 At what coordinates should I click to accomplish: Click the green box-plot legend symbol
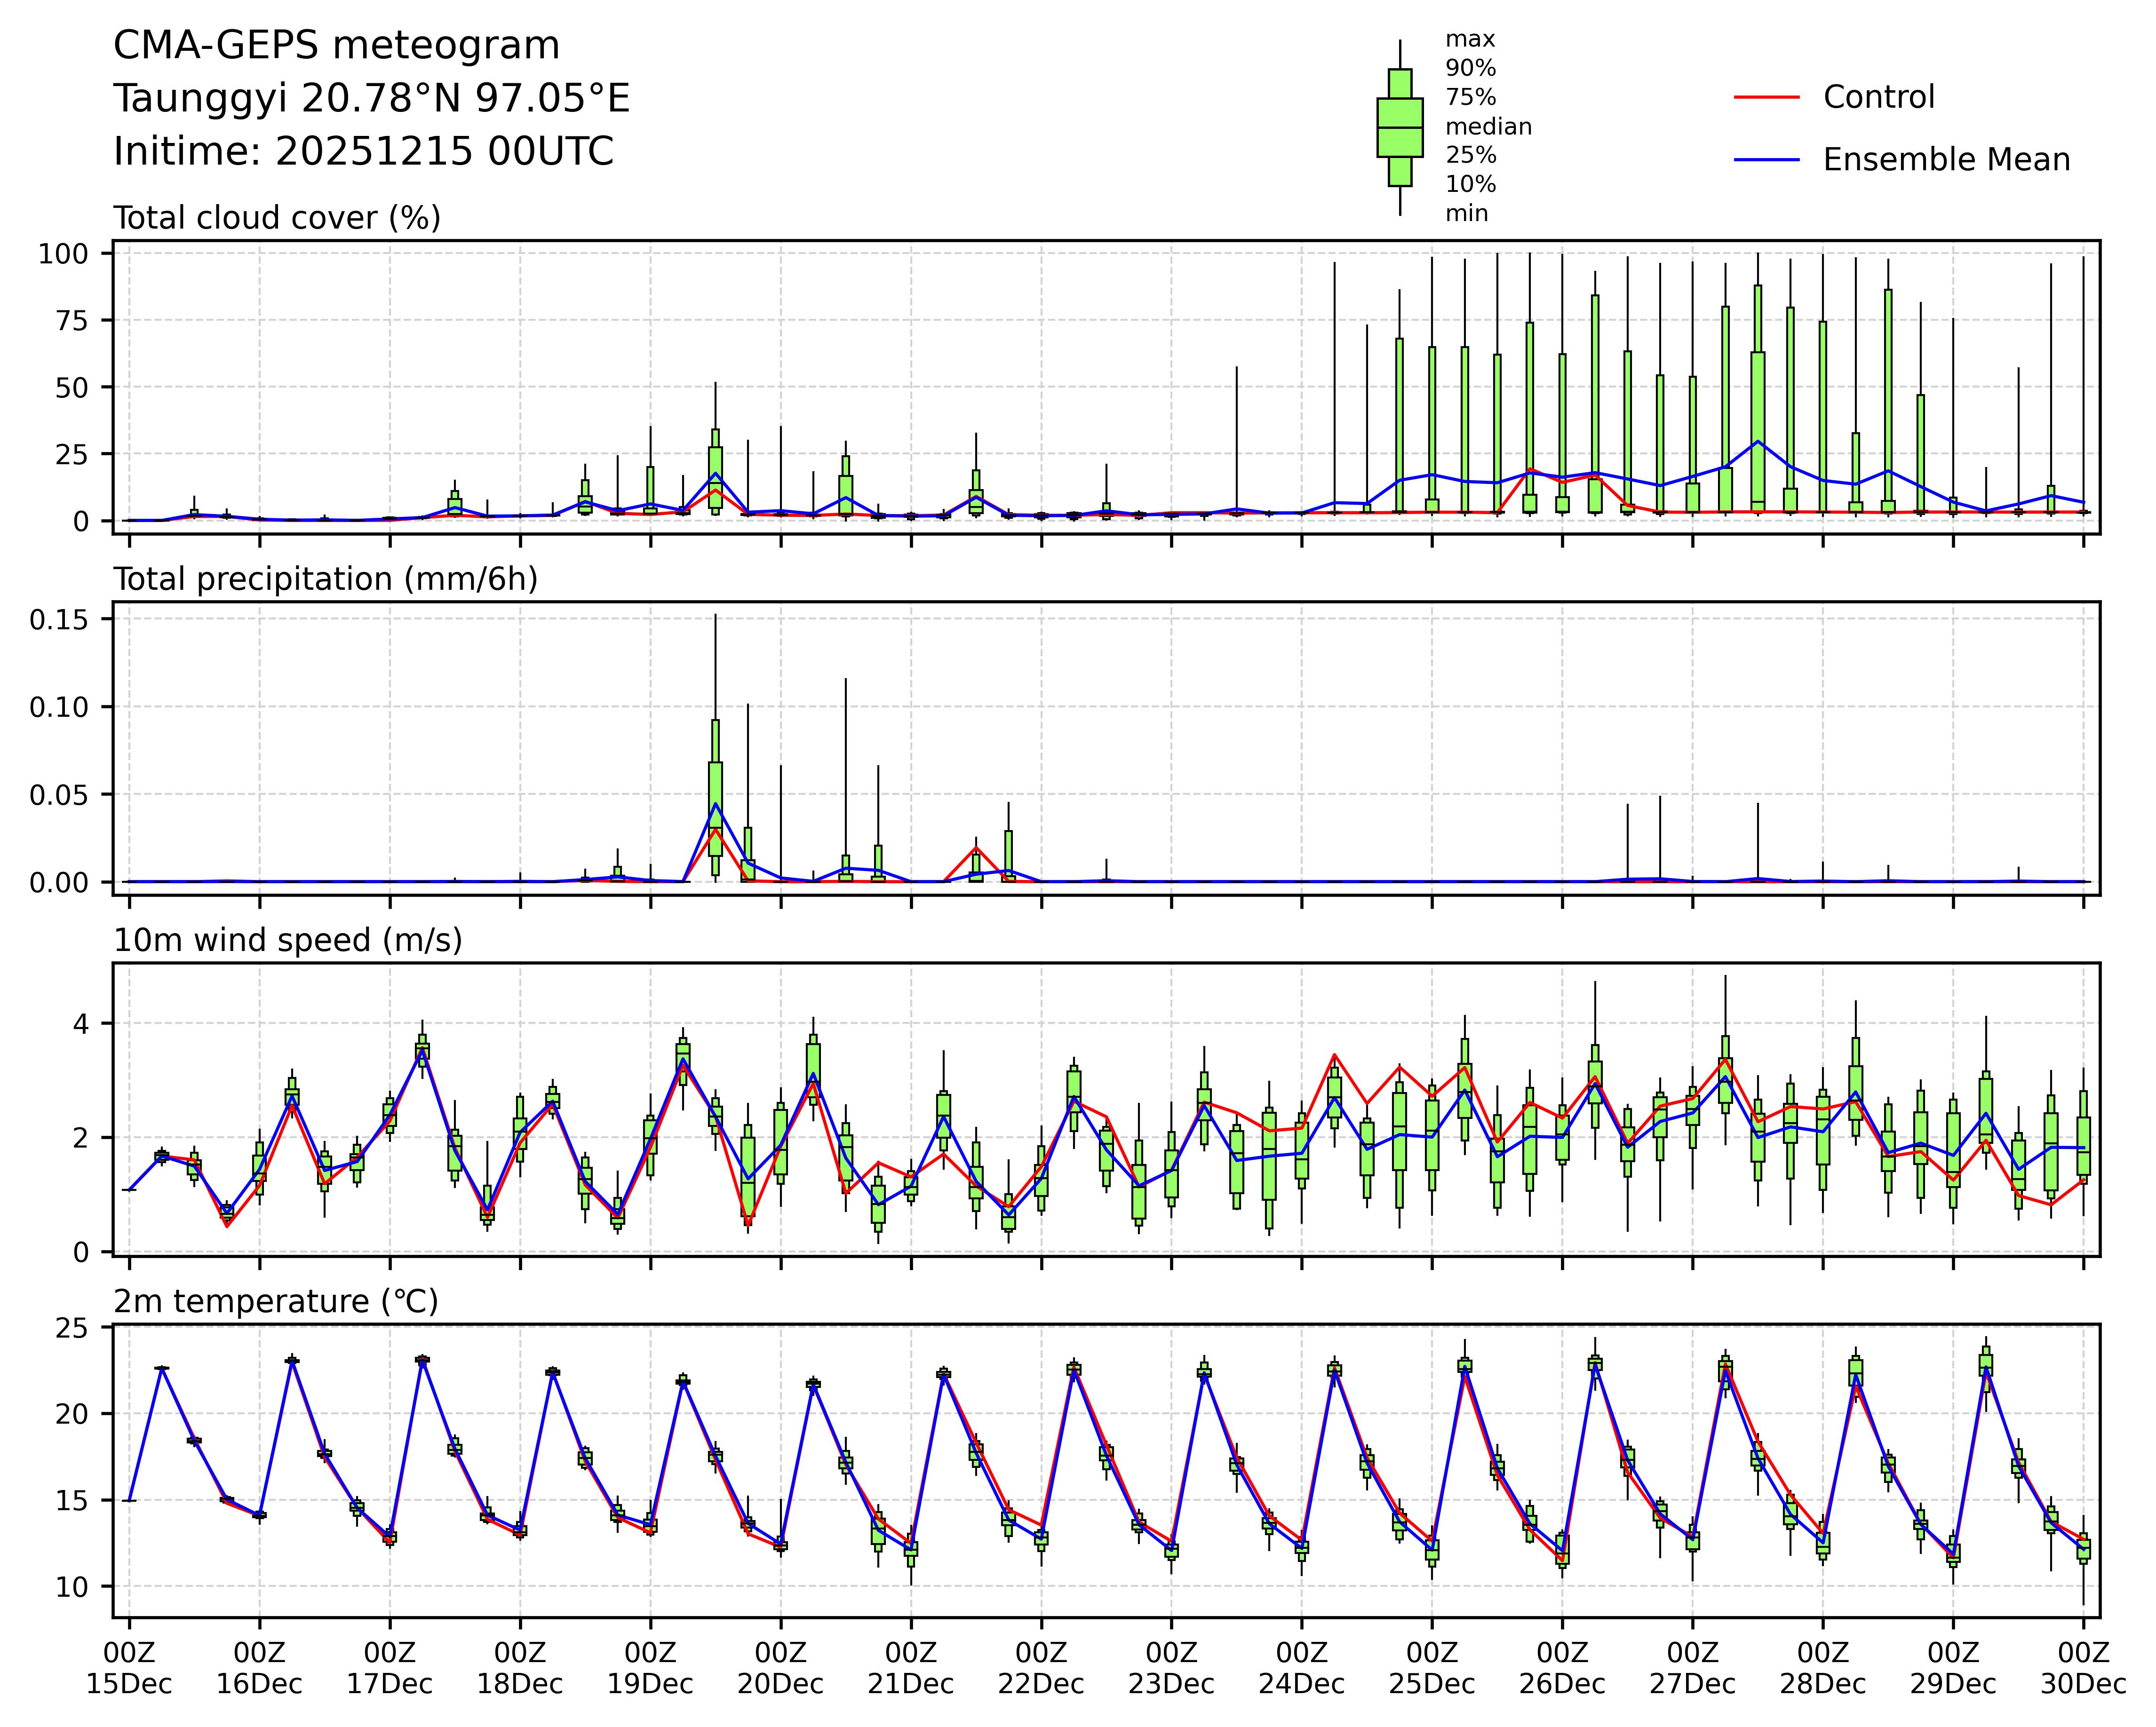[1399, 128]
